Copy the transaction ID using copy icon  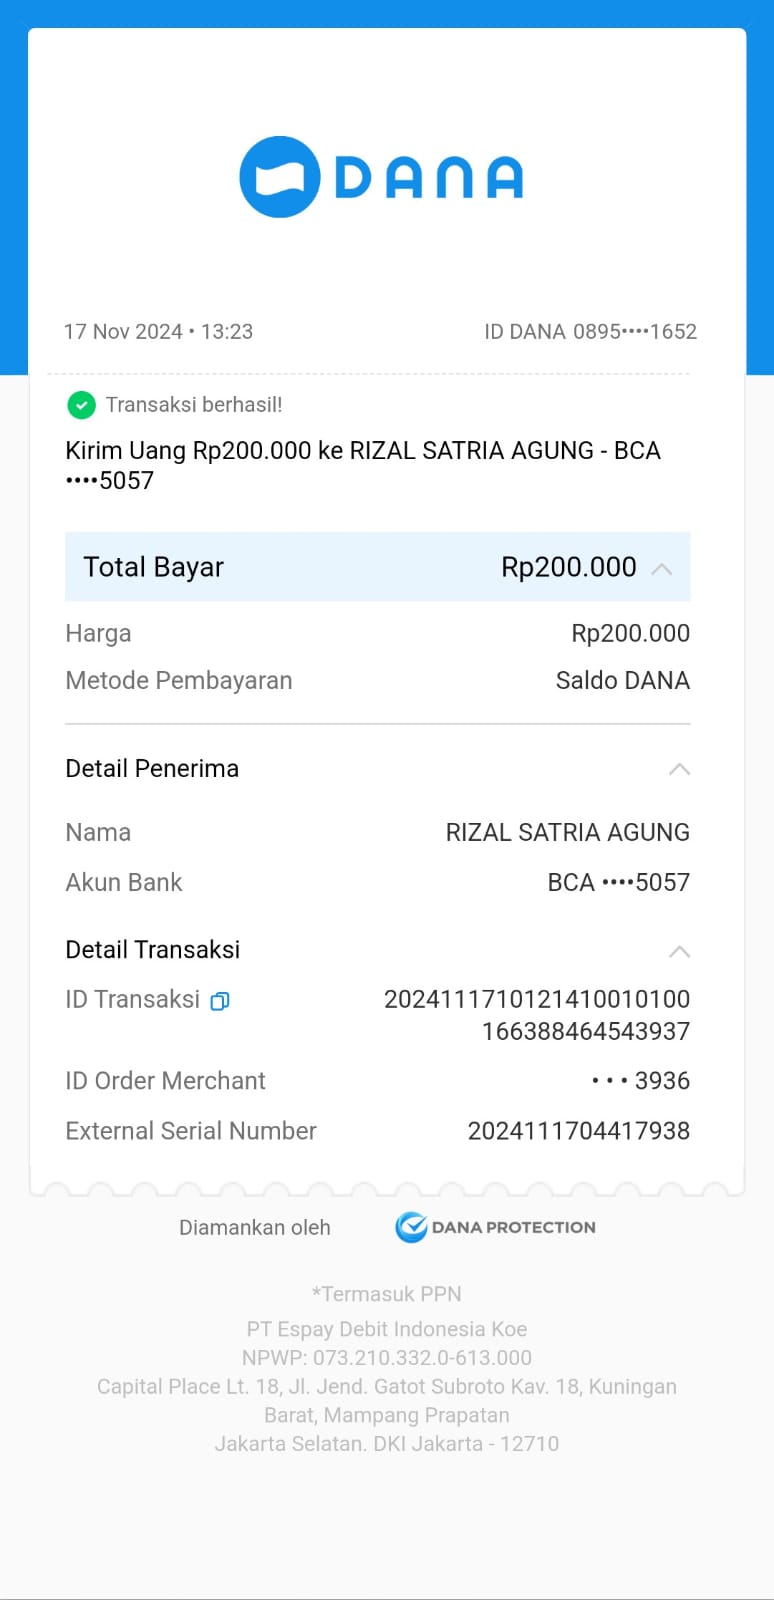pos(220,1001)
